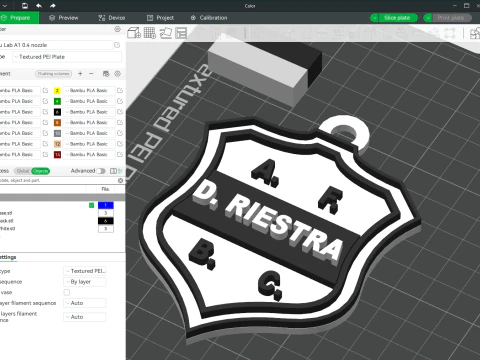Image resolution: width=480 pixels, height=360 pixels.
Task: Click edit icon left of green swatch 4
Action: point(45,101)
